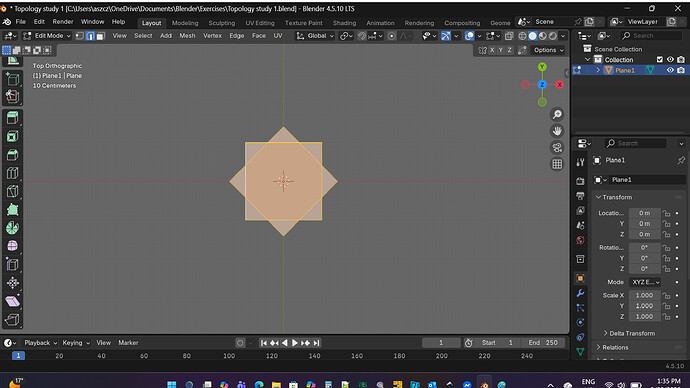Open the Render menu
This screenshot has width=690, height=388.
click(63, 22)
